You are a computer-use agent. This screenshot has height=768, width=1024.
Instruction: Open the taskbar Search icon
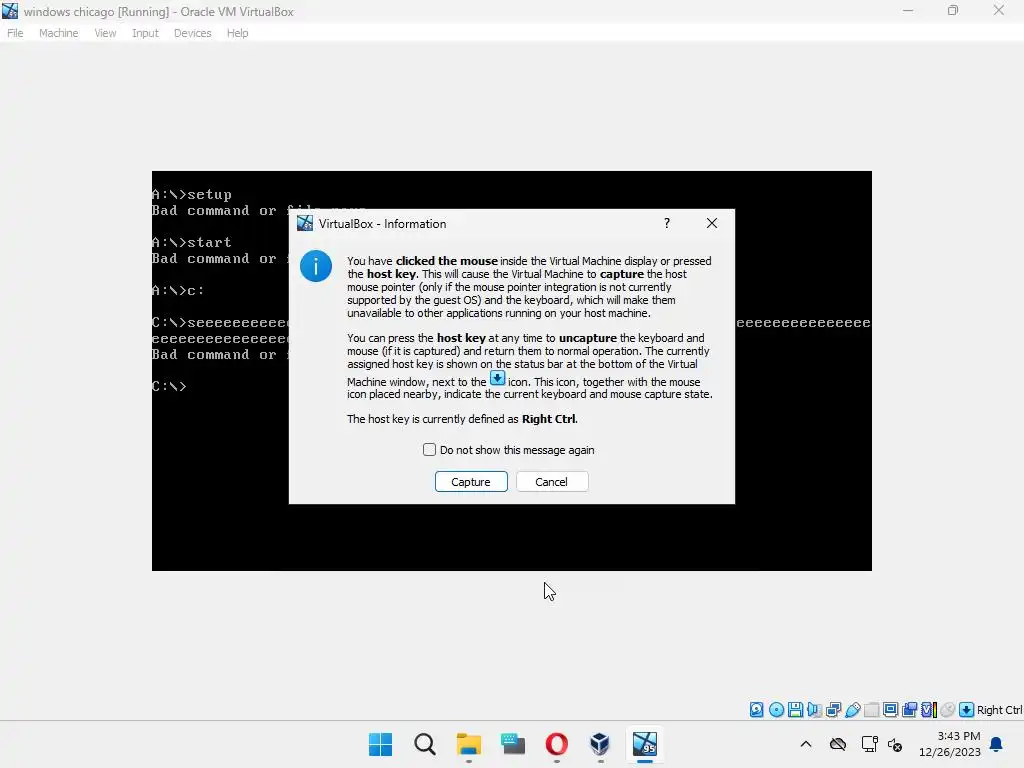[x=424, y=744]
